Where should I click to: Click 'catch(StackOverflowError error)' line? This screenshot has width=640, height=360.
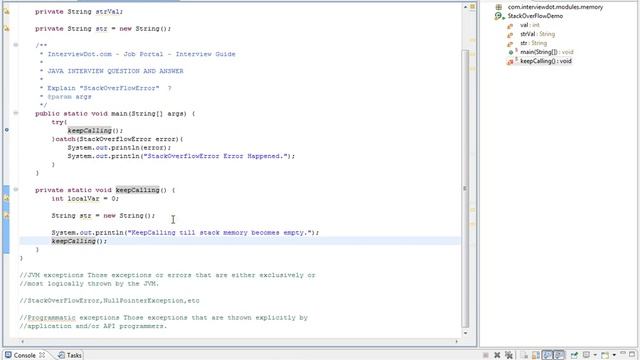(x=118, y=139)
